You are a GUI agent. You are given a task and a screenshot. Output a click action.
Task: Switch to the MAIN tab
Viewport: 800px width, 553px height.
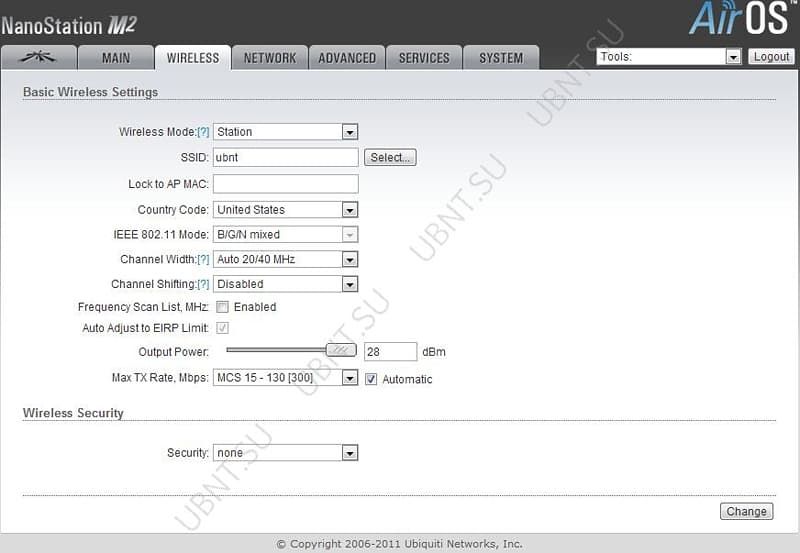(116, 58)
